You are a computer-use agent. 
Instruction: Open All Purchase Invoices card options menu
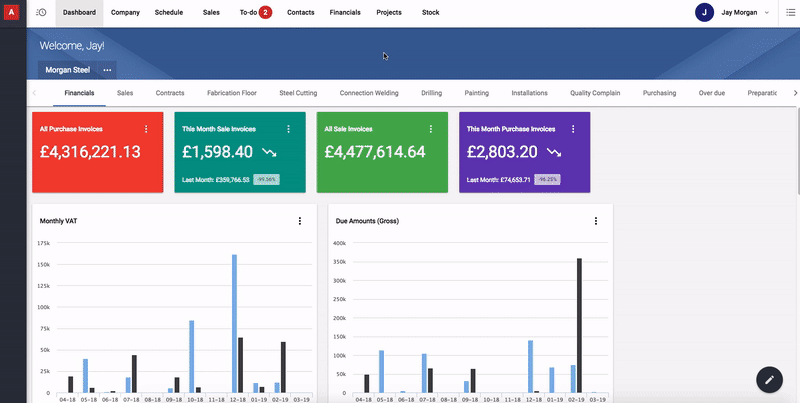[146, 129]
